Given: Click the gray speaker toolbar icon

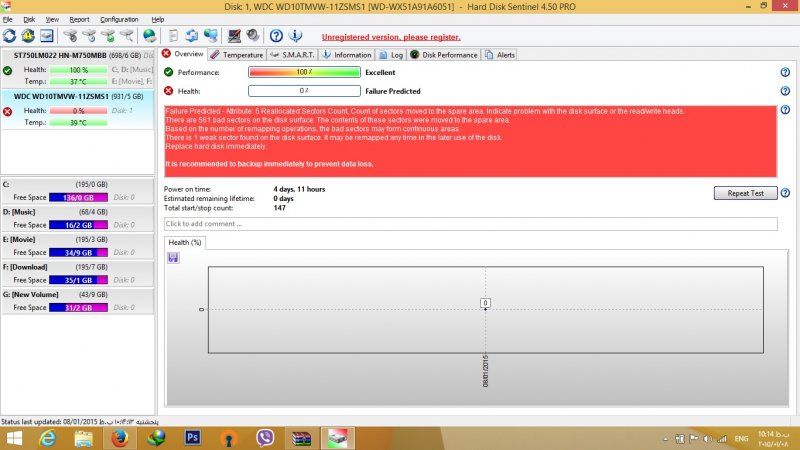Looking at the screenshot, I should point(253,36).
